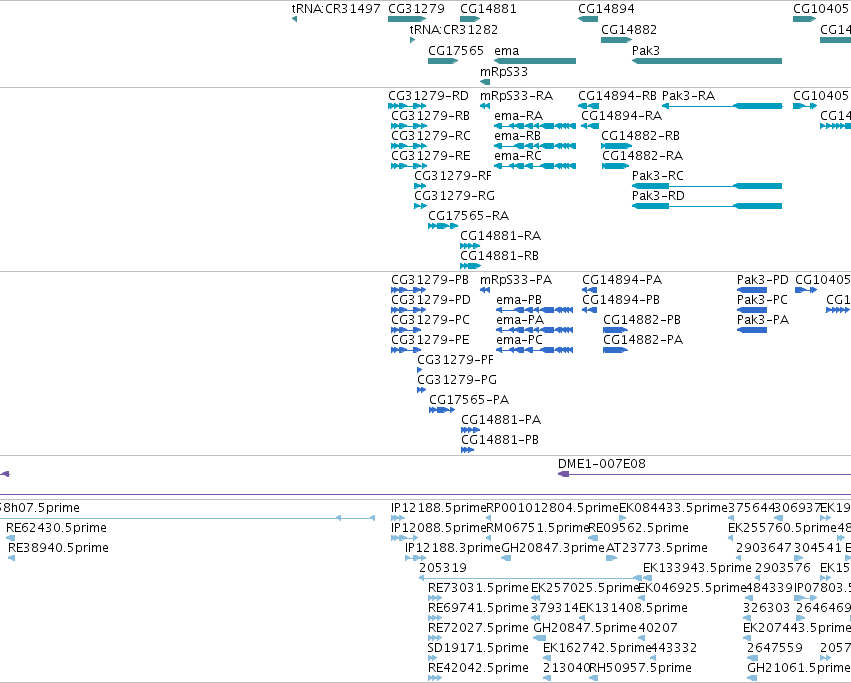The width and height of the screenshot is (851, 683).
Task: Click the CG31279-RB transcript
Action: point(409,126)
